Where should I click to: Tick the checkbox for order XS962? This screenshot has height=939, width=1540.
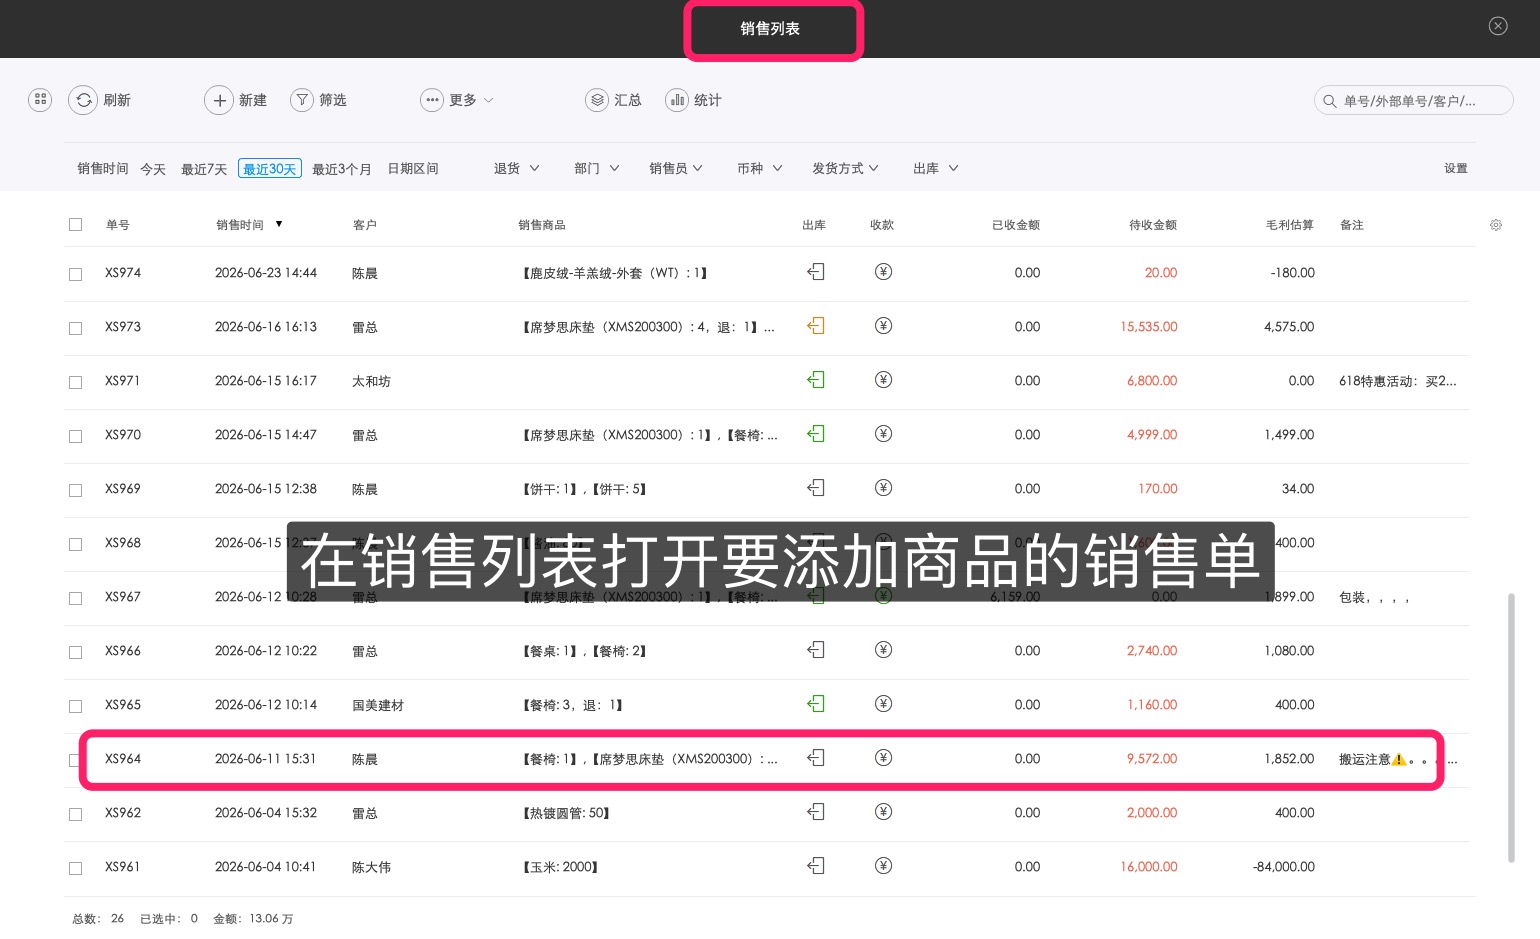tap(75, 814)
